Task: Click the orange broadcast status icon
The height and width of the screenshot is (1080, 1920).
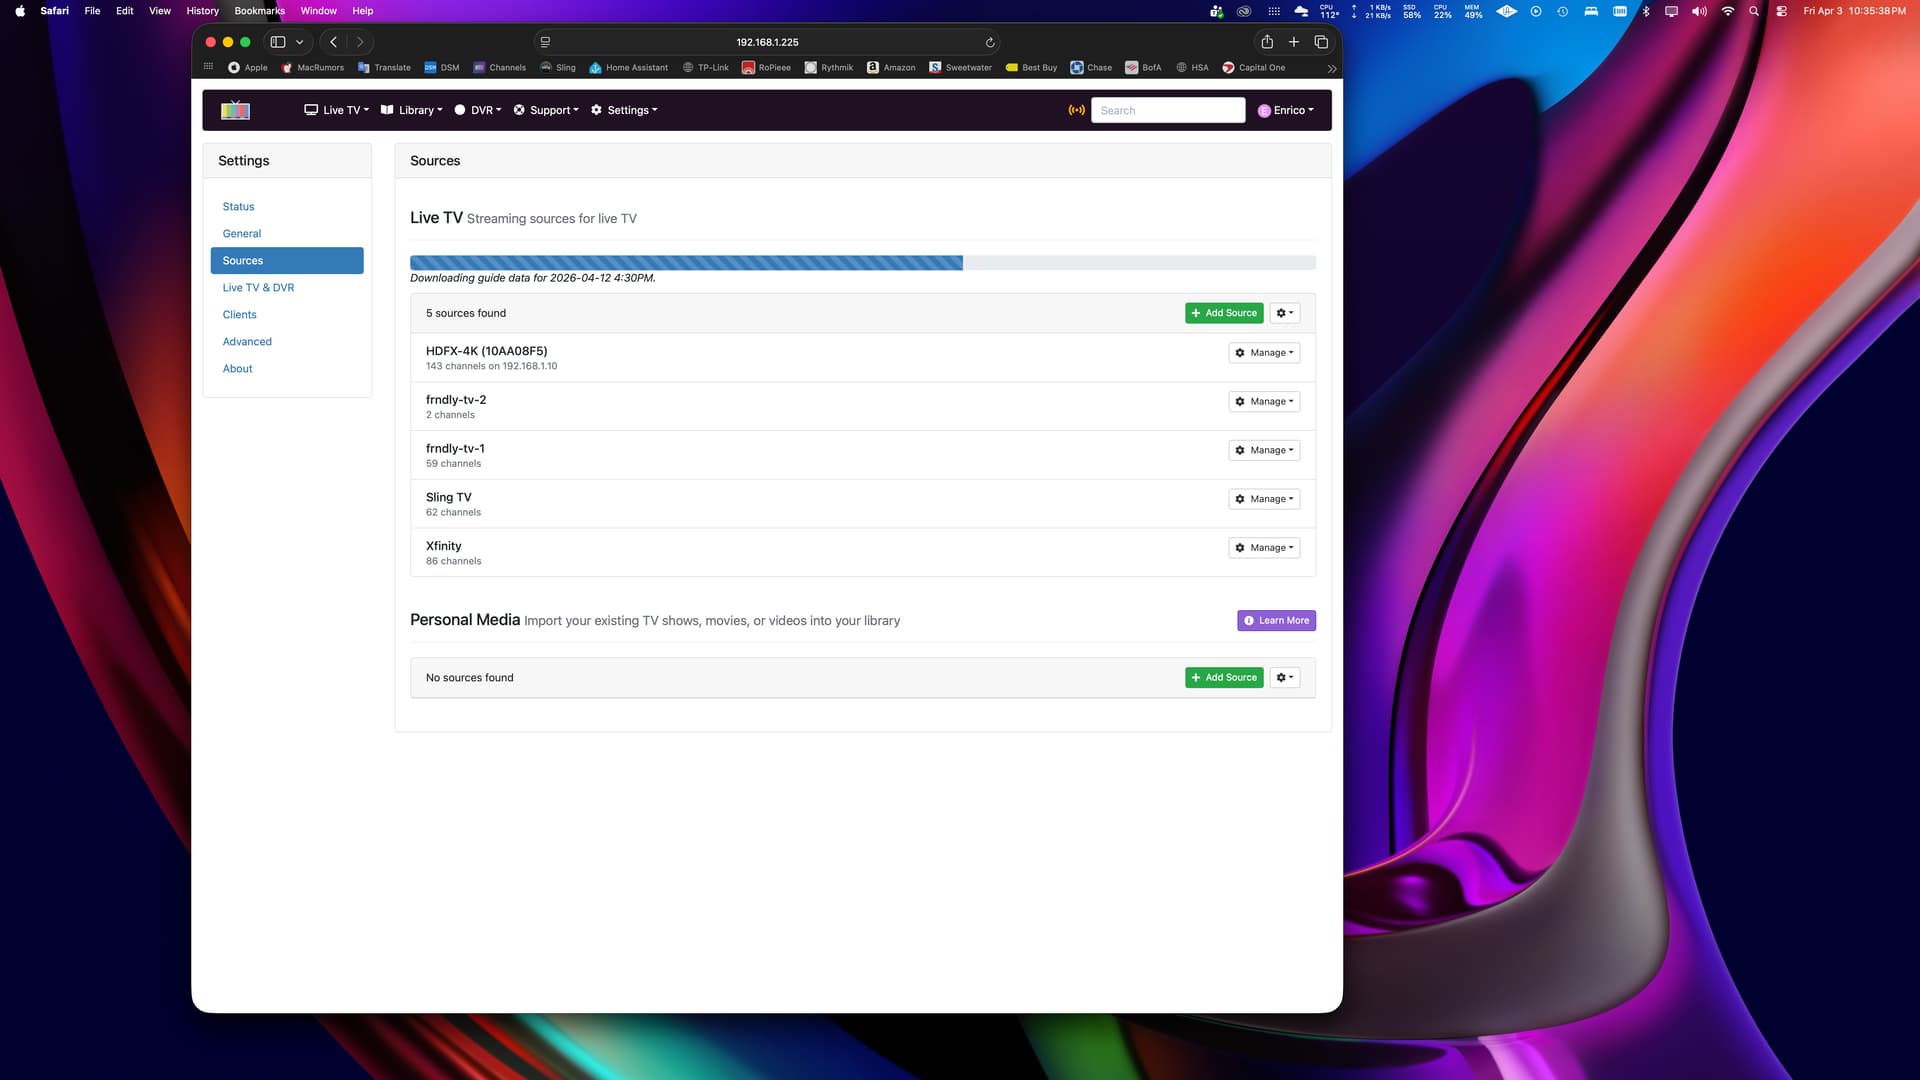Action: click(x=1076, y=110)
